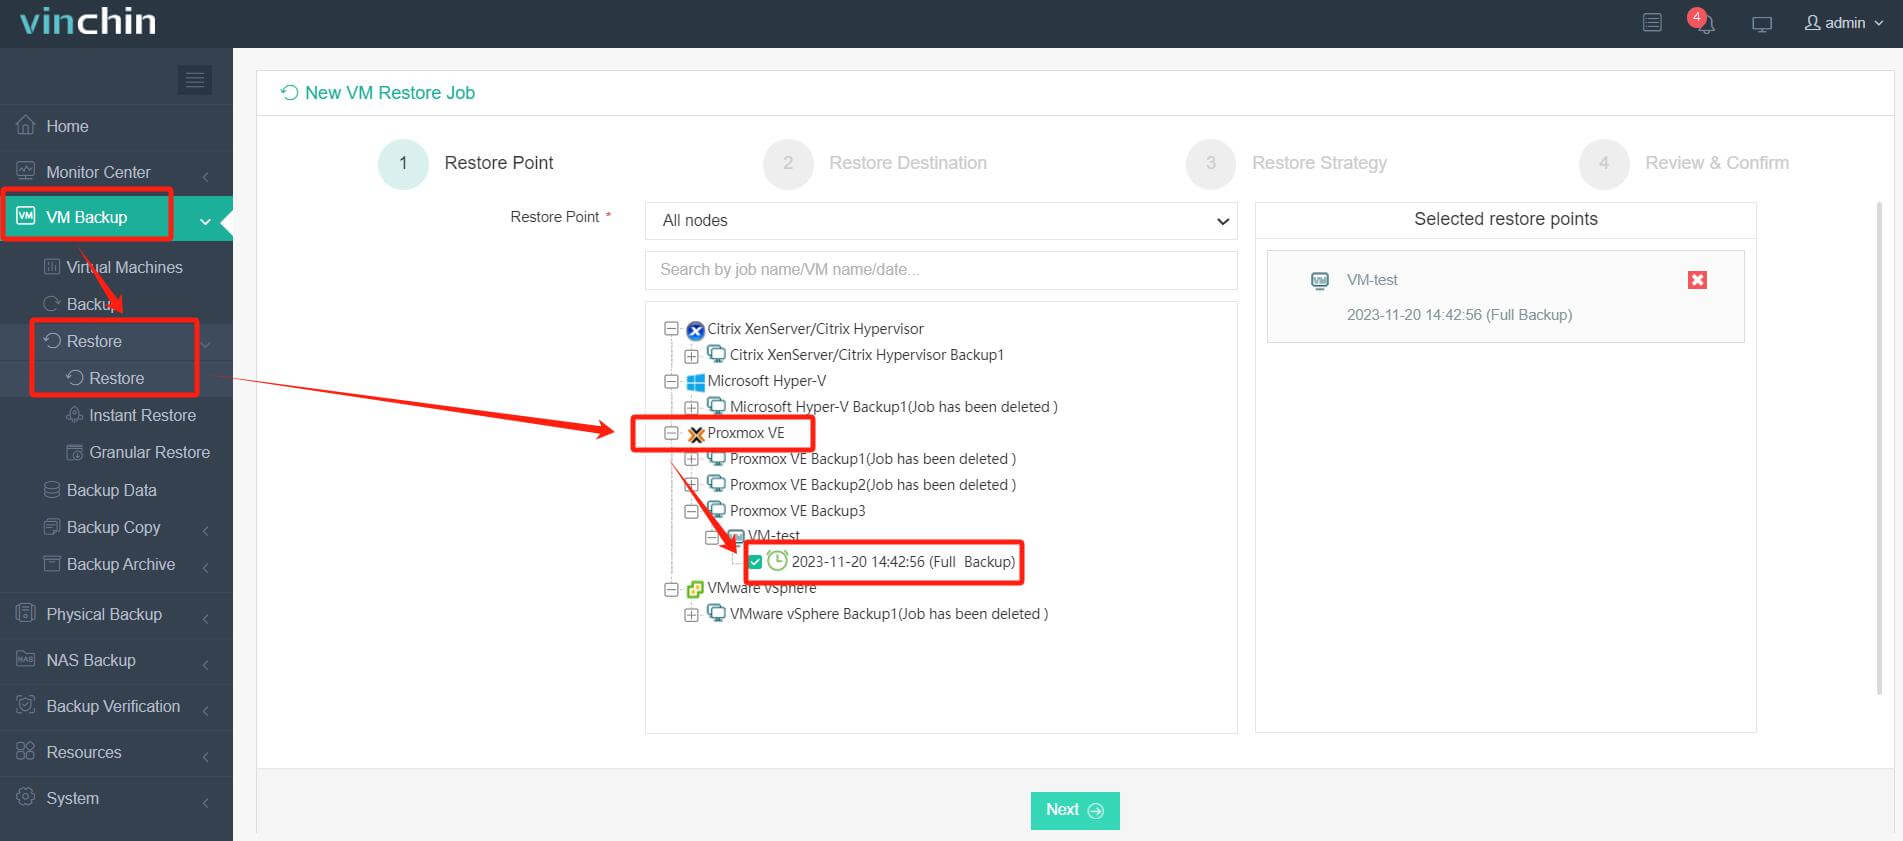Click the VMware vSphere logo icon
Viewport: 1903px width, 841px height.
click(x=696, y=589)
